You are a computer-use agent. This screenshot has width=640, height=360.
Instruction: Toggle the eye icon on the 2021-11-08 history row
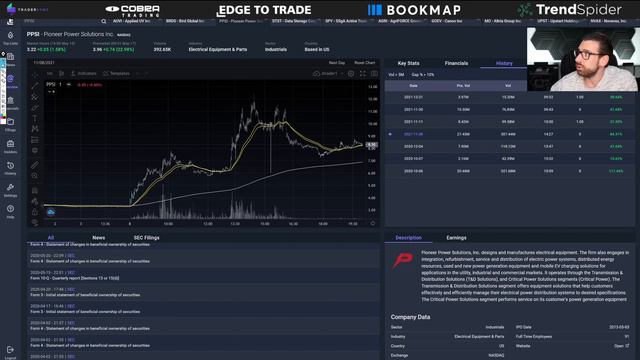[x=391, y=134]
